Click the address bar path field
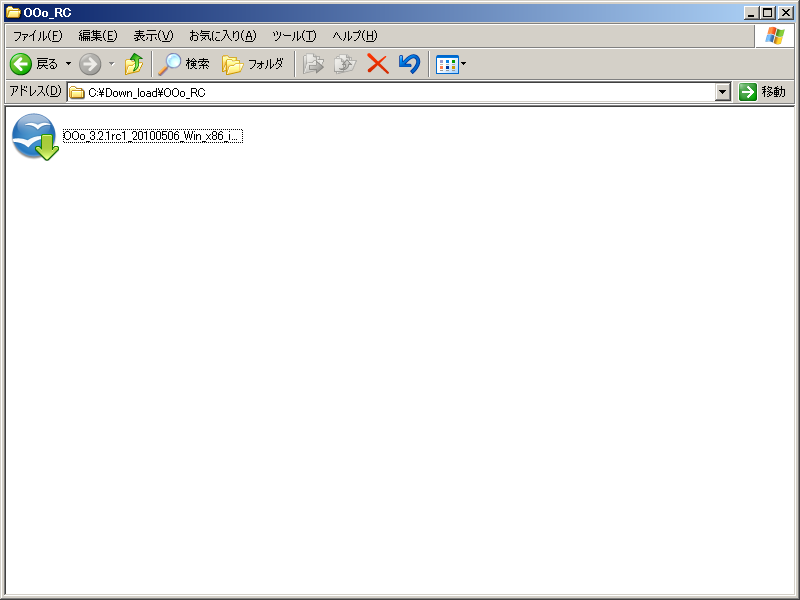Screen dimensions: 800x600 tap(391, 92)
